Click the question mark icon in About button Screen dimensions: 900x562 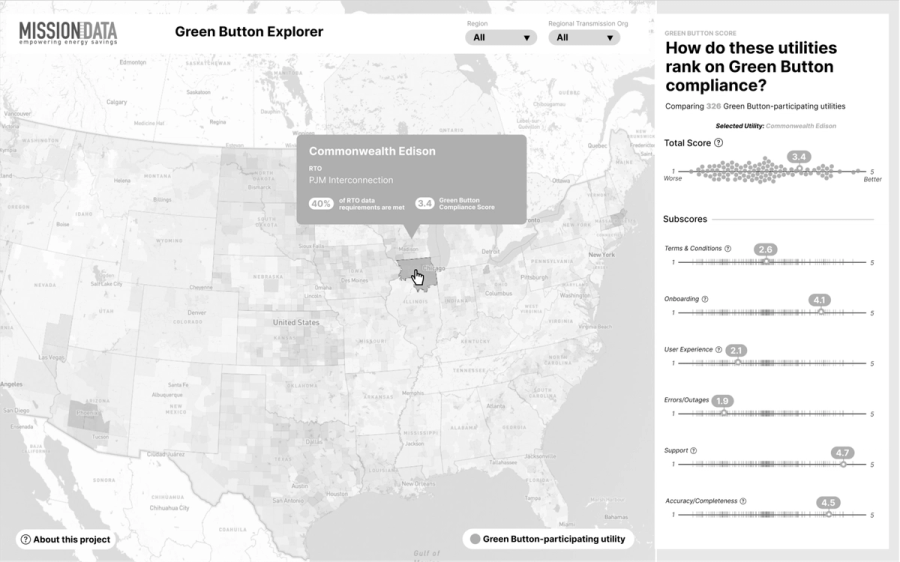pyautogui.click(x=26, y=540)
